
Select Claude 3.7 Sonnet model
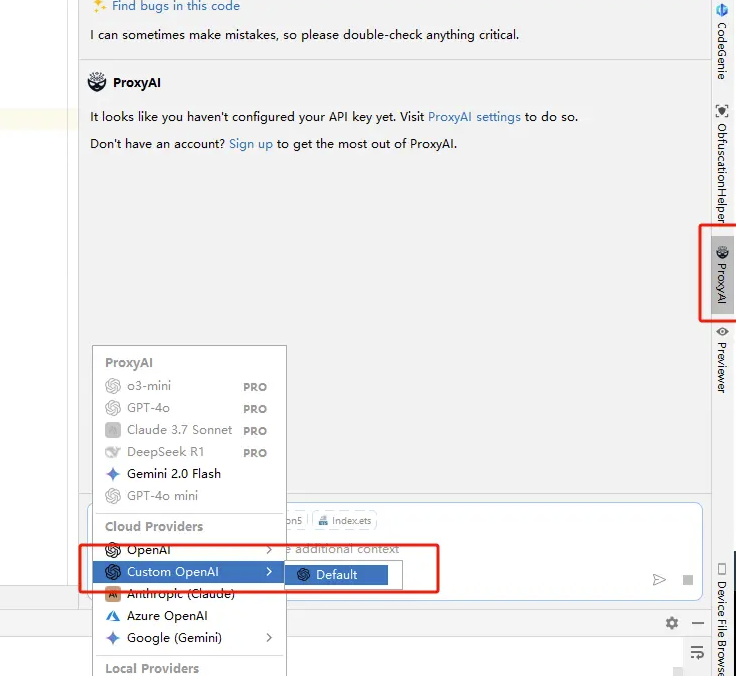tap(189, 430)
